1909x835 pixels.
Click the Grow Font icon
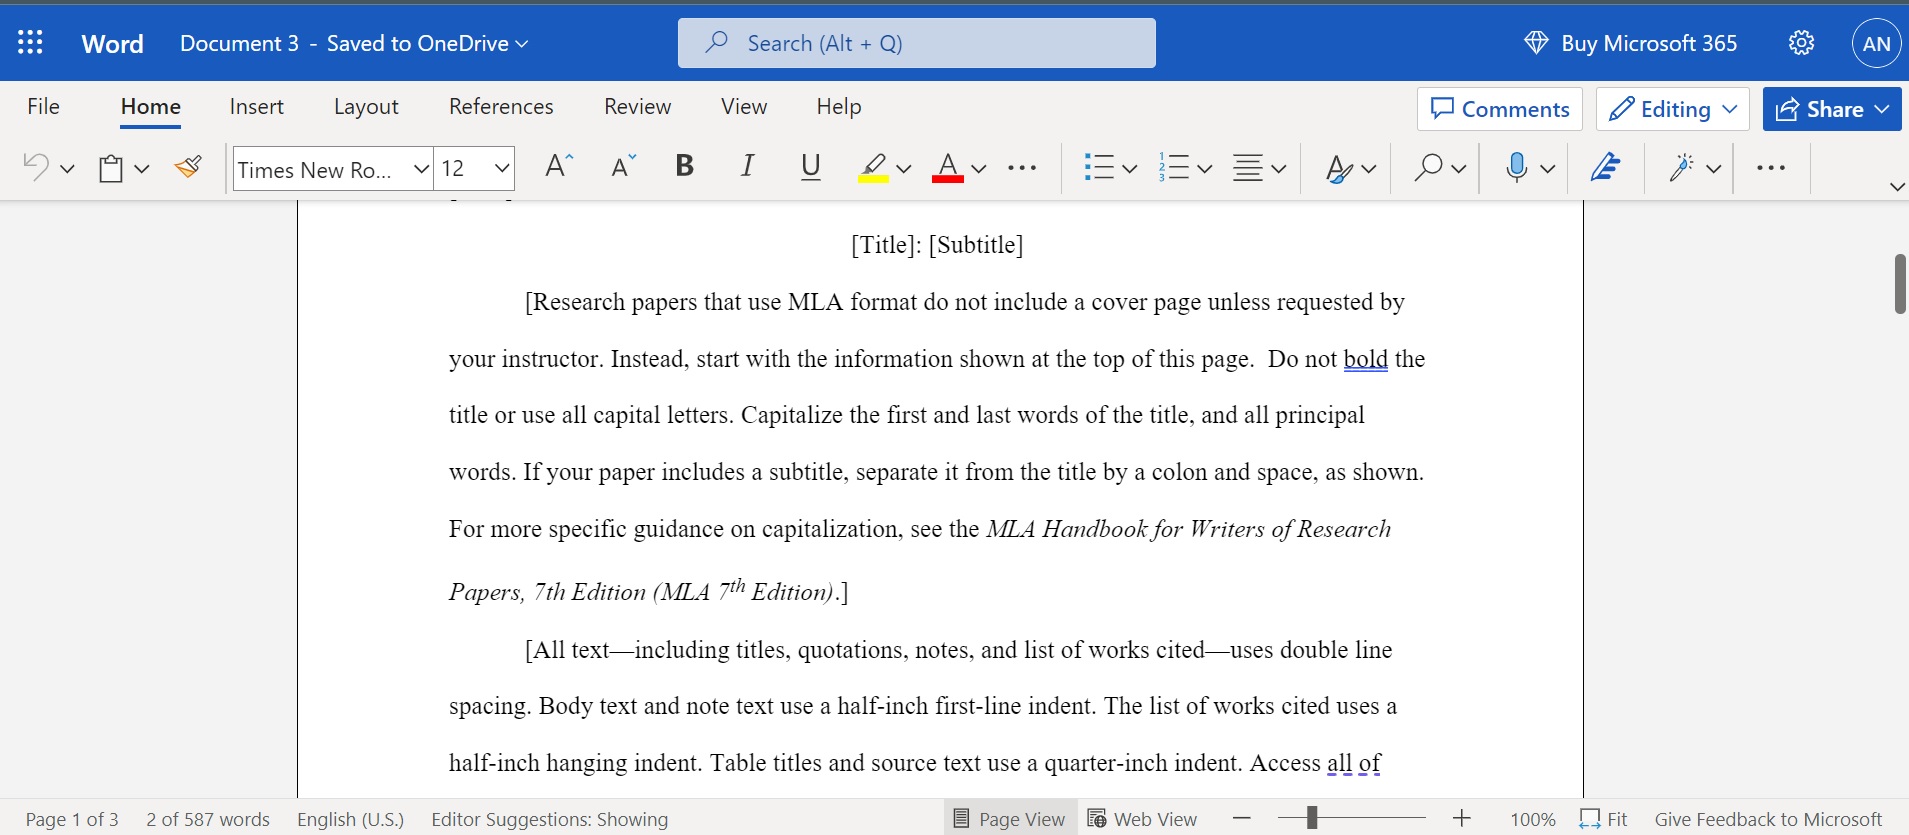pyautogui.click(x=558, y=167)
